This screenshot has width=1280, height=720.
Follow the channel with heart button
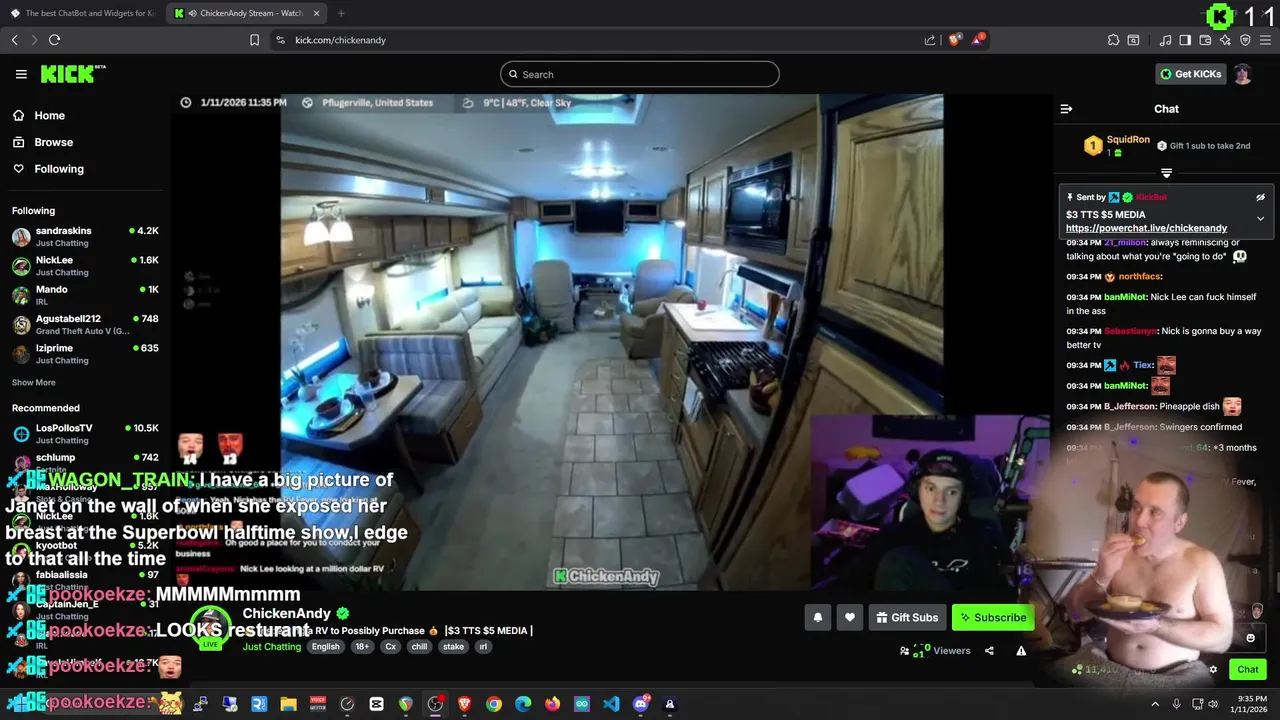tap(850, 618)
